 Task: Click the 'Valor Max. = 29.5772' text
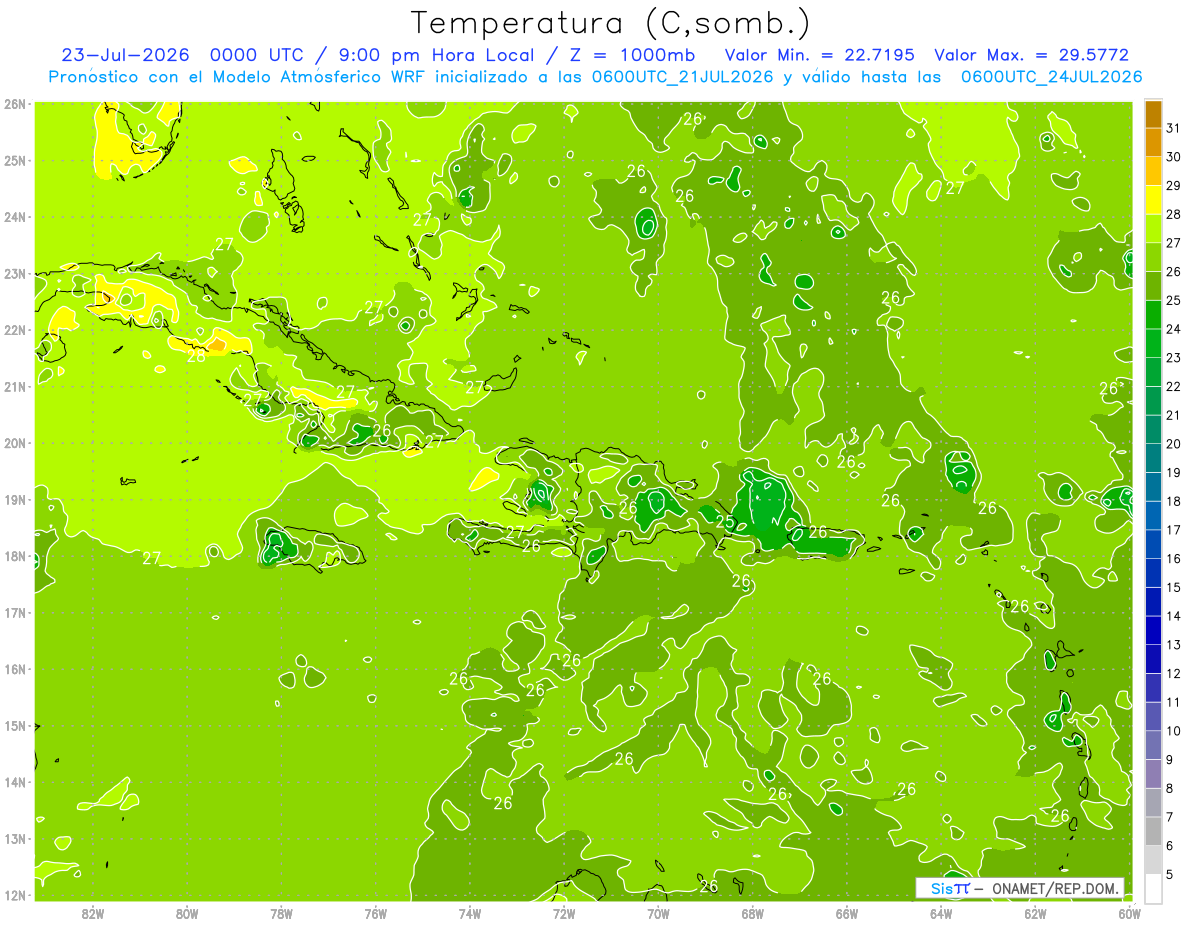point(1031,55)
